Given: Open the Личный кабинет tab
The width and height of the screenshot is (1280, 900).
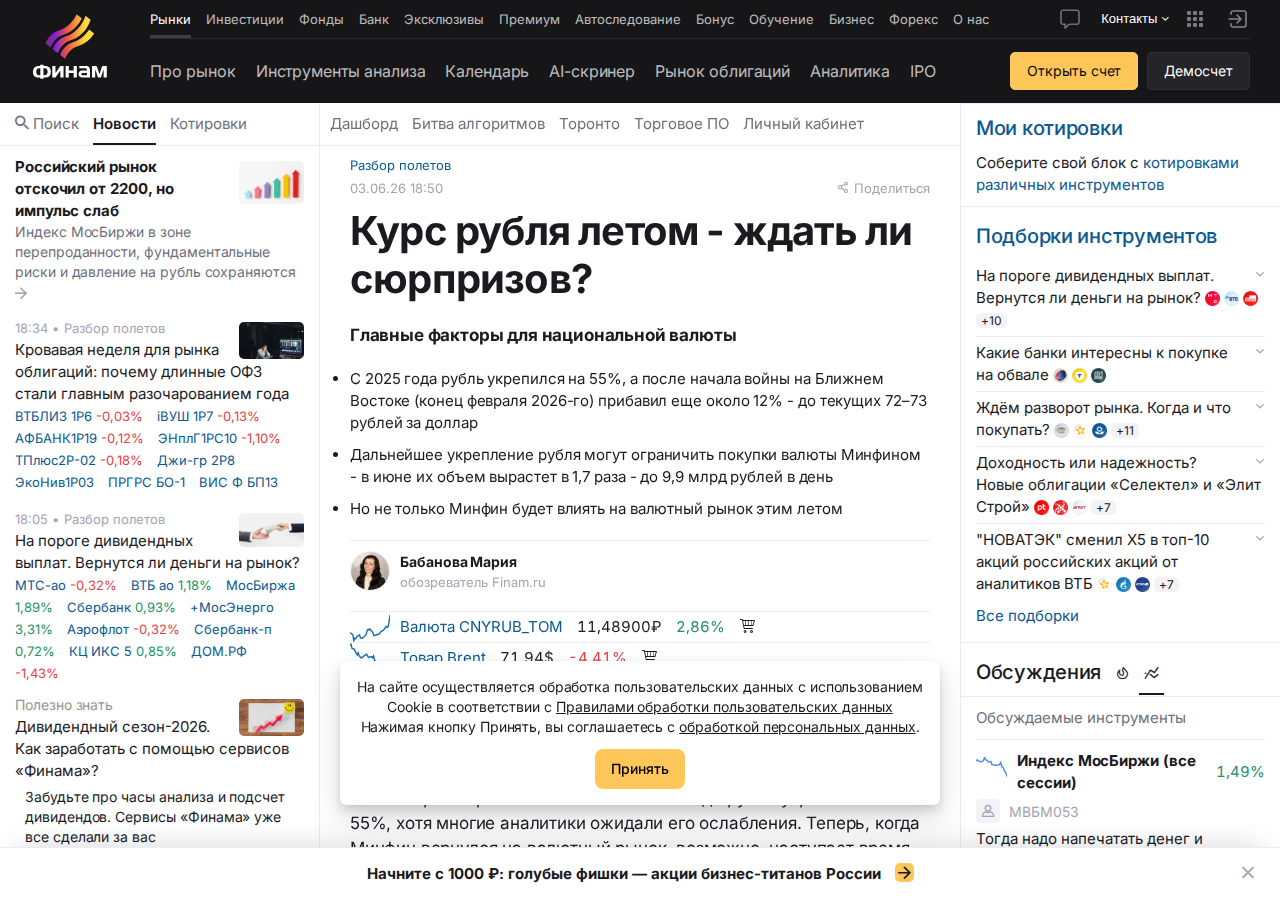Looking at the screenshot, I should (x=803, y=124).
